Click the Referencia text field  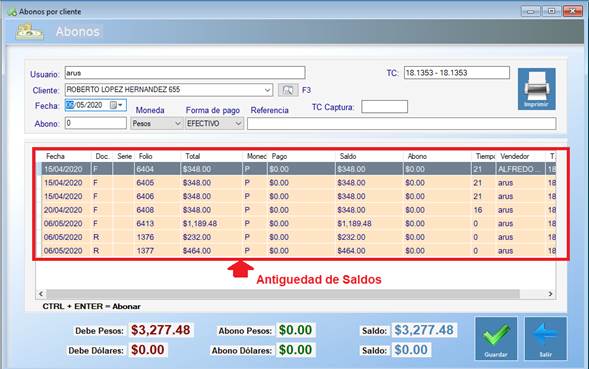point(402,124)
